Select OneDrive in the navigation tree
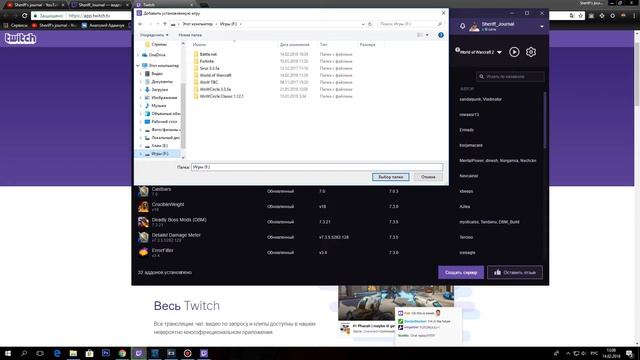The image size is (640, 360). coord(157,55)
